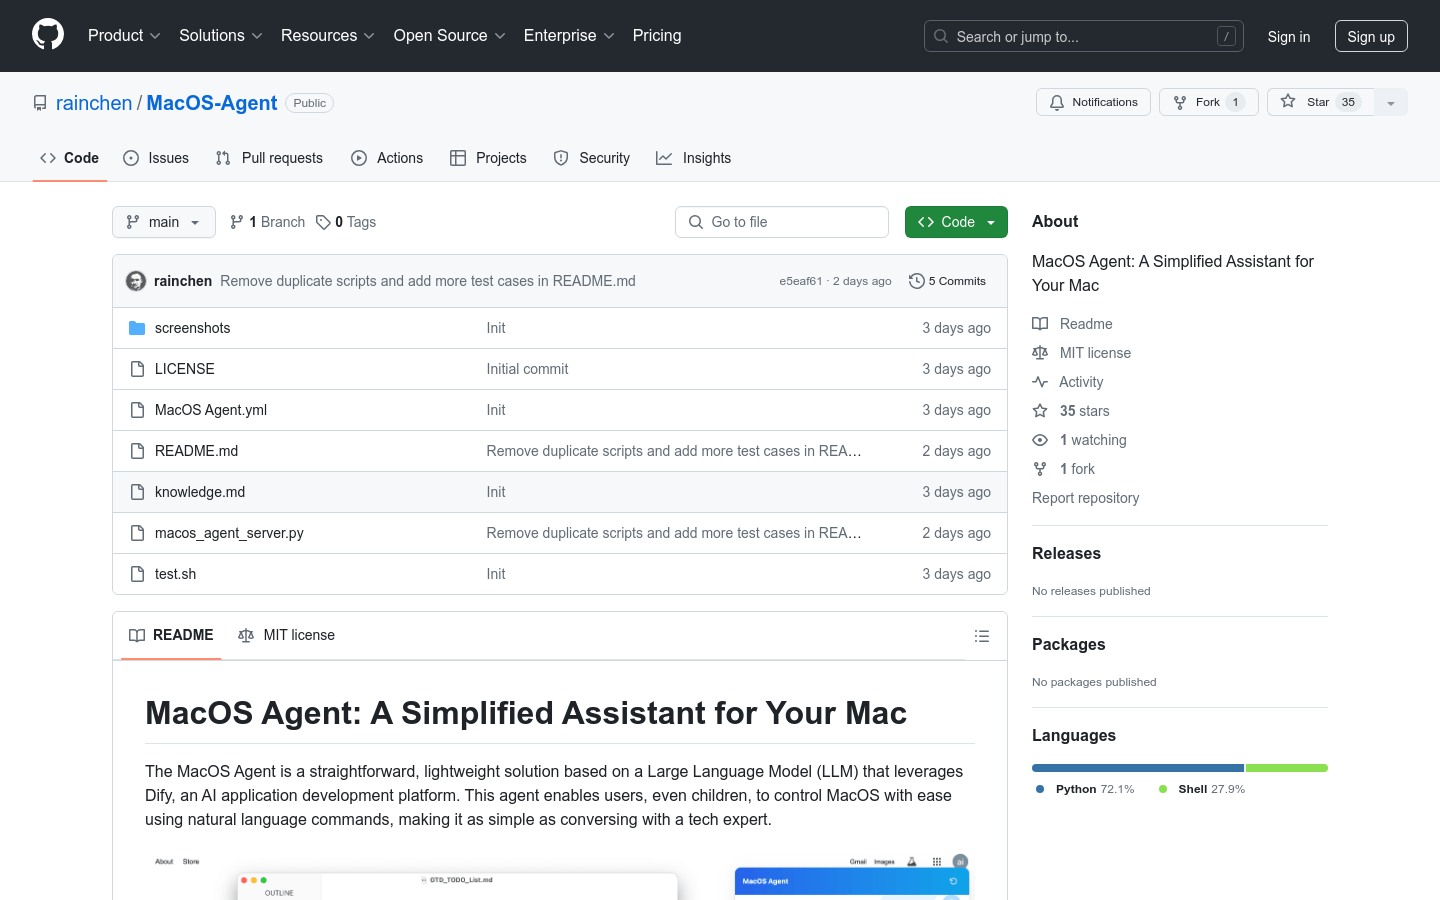Open the green Code dropdown button
Screen dimensions: 1440x900
pos(956,222)
